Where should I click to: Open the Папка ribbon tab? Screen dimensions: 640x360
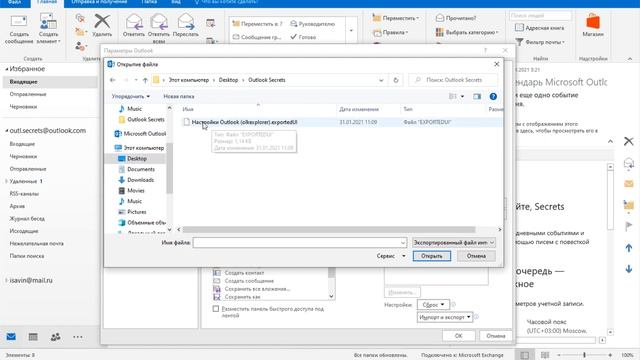[x=149, y=2]
